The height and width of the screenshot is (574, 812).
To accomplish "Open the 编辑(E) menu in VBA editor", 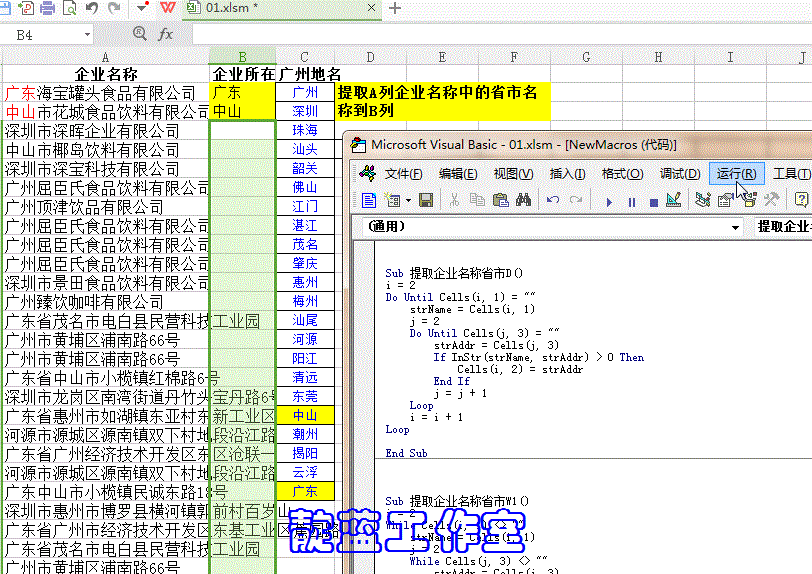I will click(458, 174).
